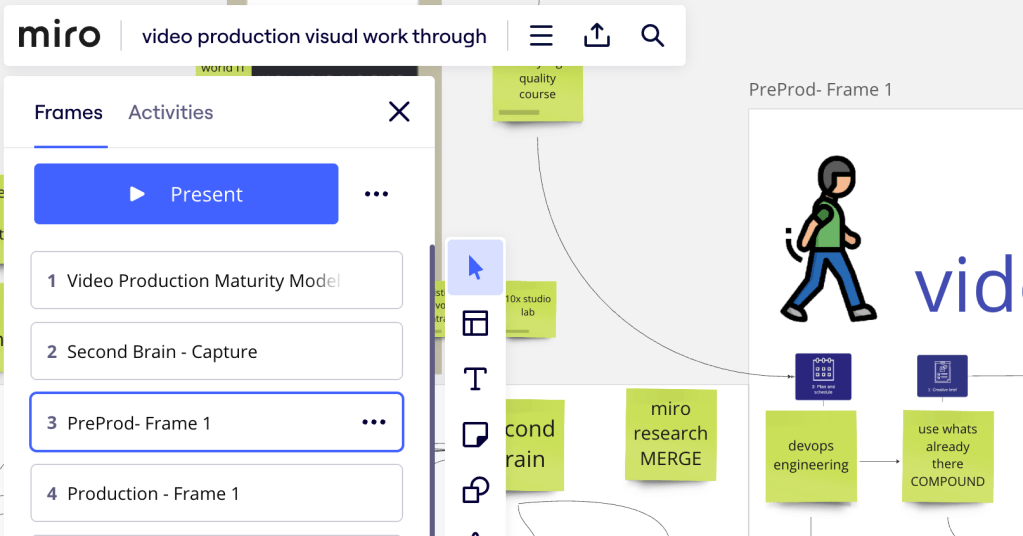
Task: Start presentation with Present button
Action: 186,194
